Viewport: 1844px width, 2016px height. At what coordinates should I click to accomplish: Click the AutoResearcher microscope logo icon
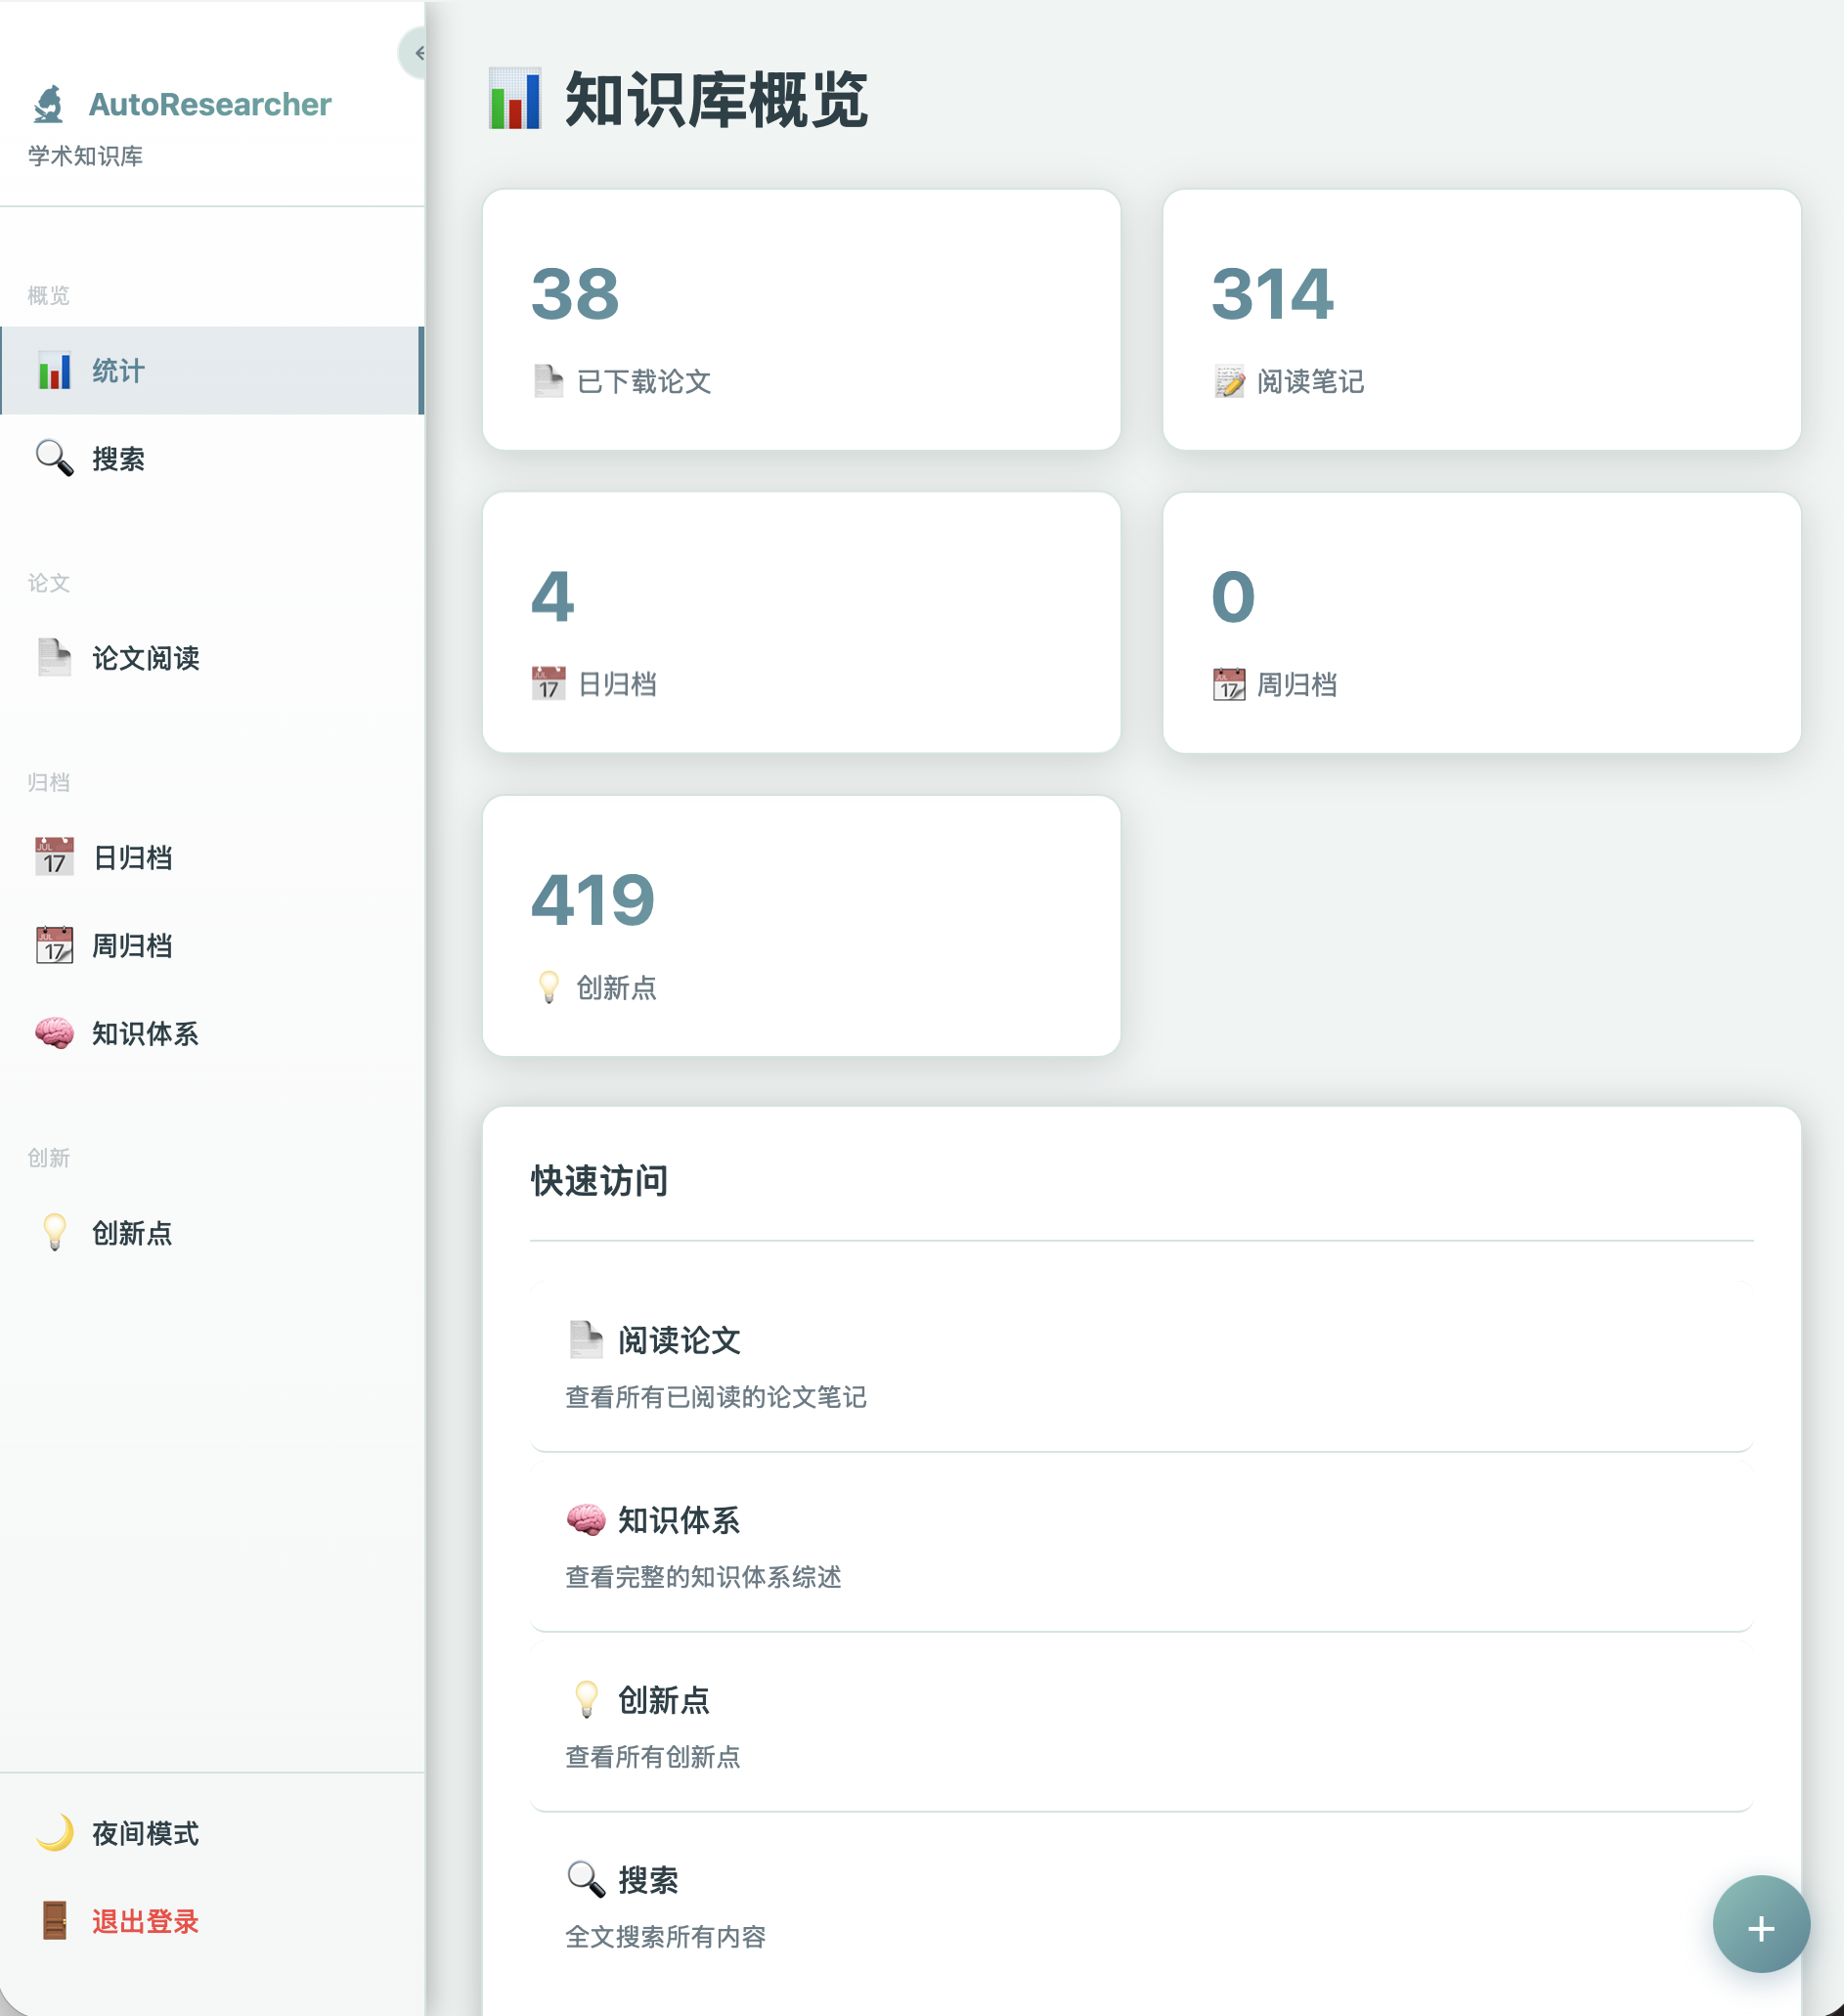48,104
